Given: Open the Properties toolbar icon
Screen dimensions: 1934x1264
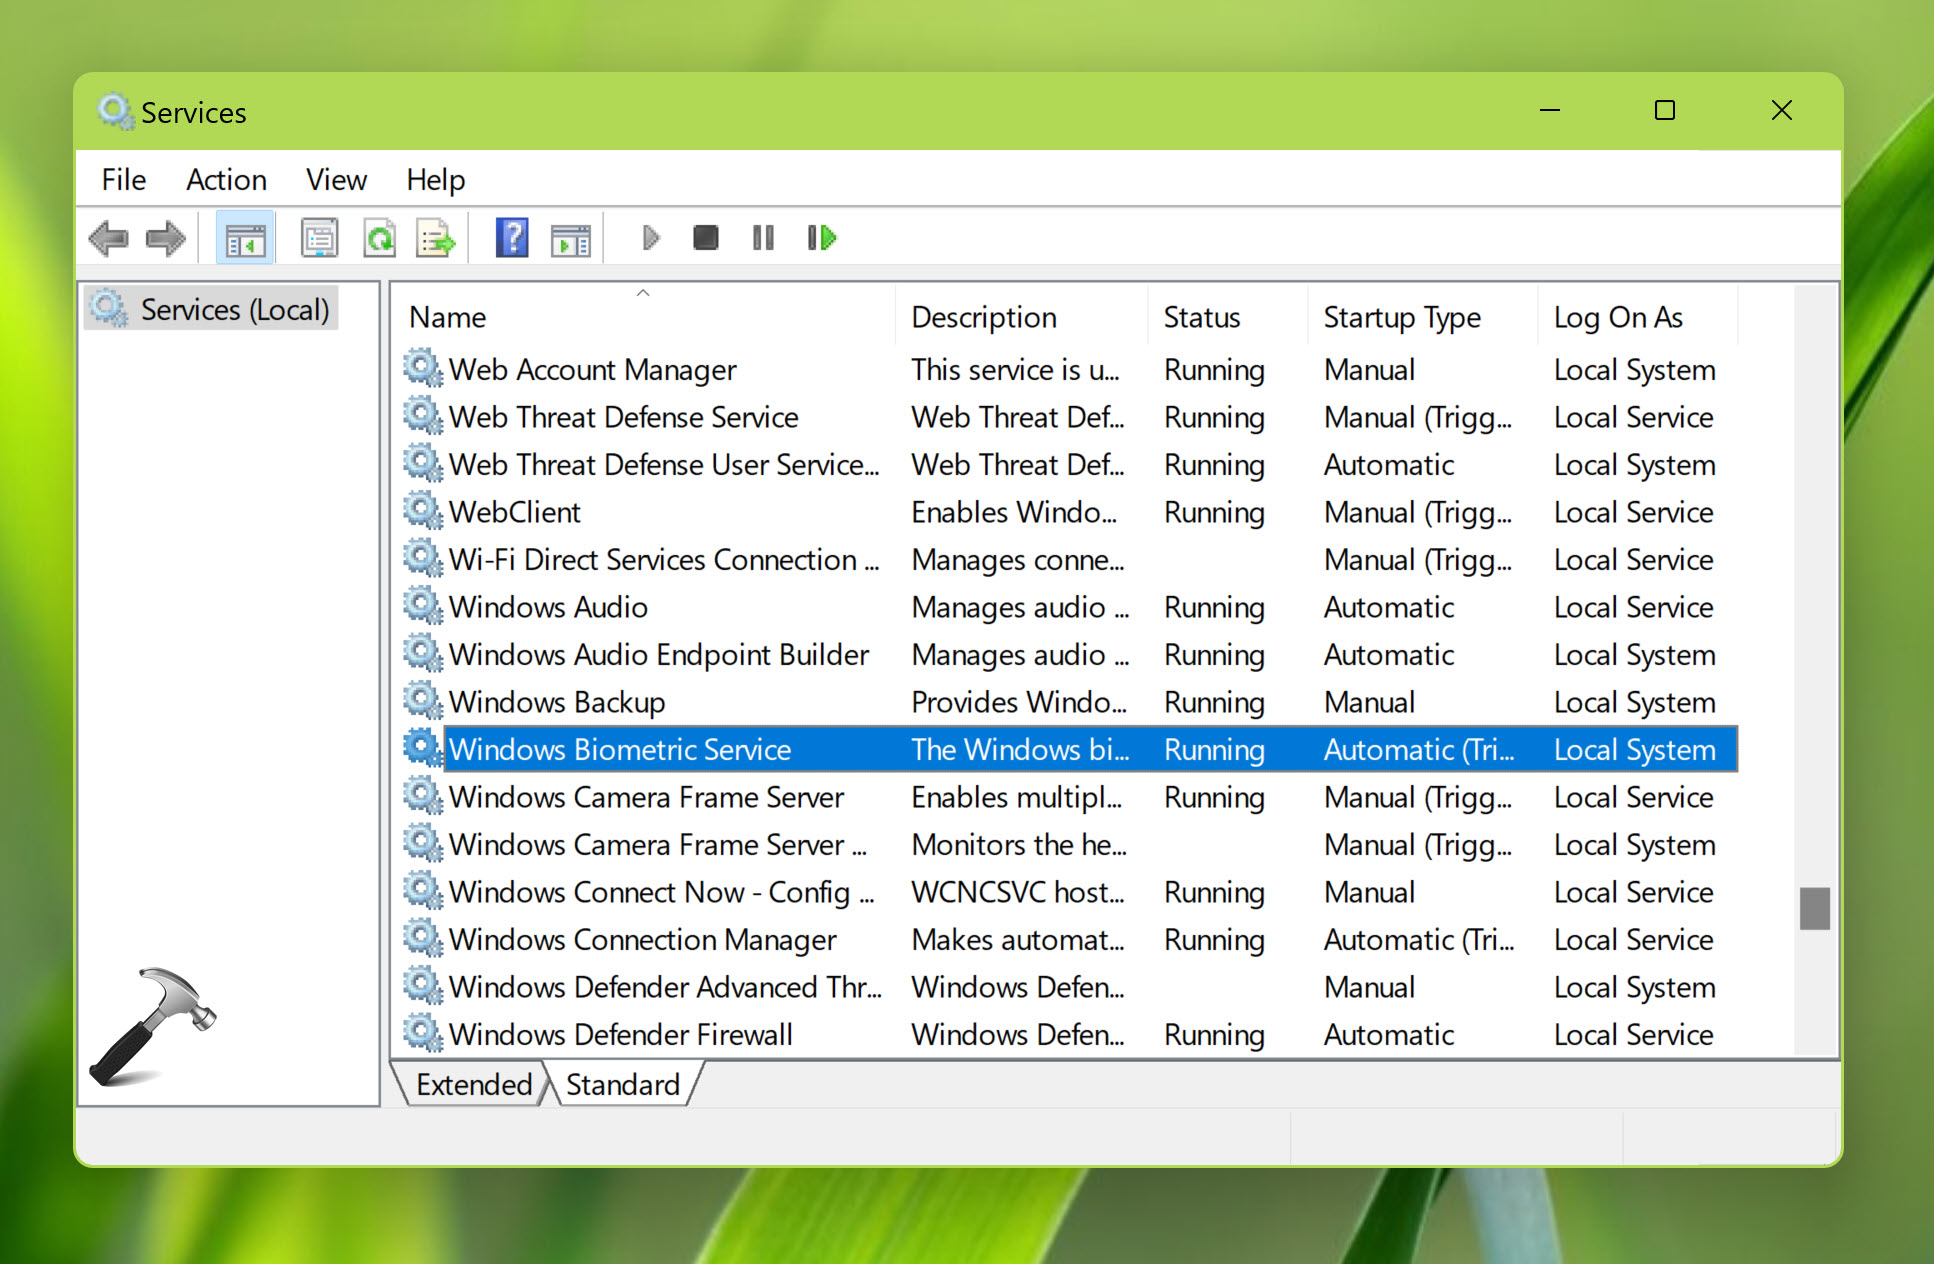Looking at the screenshot, I should (x=320, y=239).
